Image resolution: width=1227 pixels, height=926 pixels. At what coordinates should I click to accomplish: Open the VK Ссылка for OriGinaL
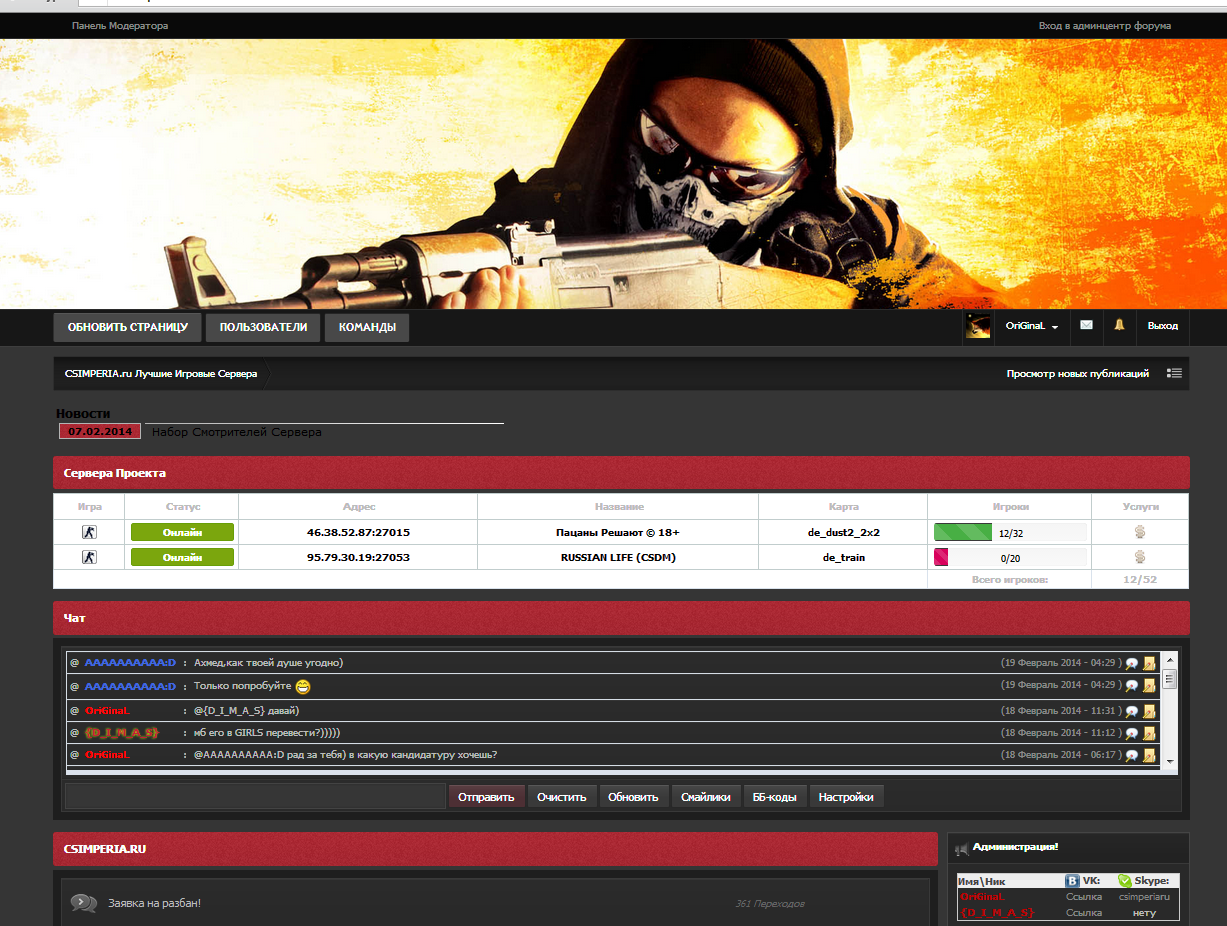click(1084, 897)
